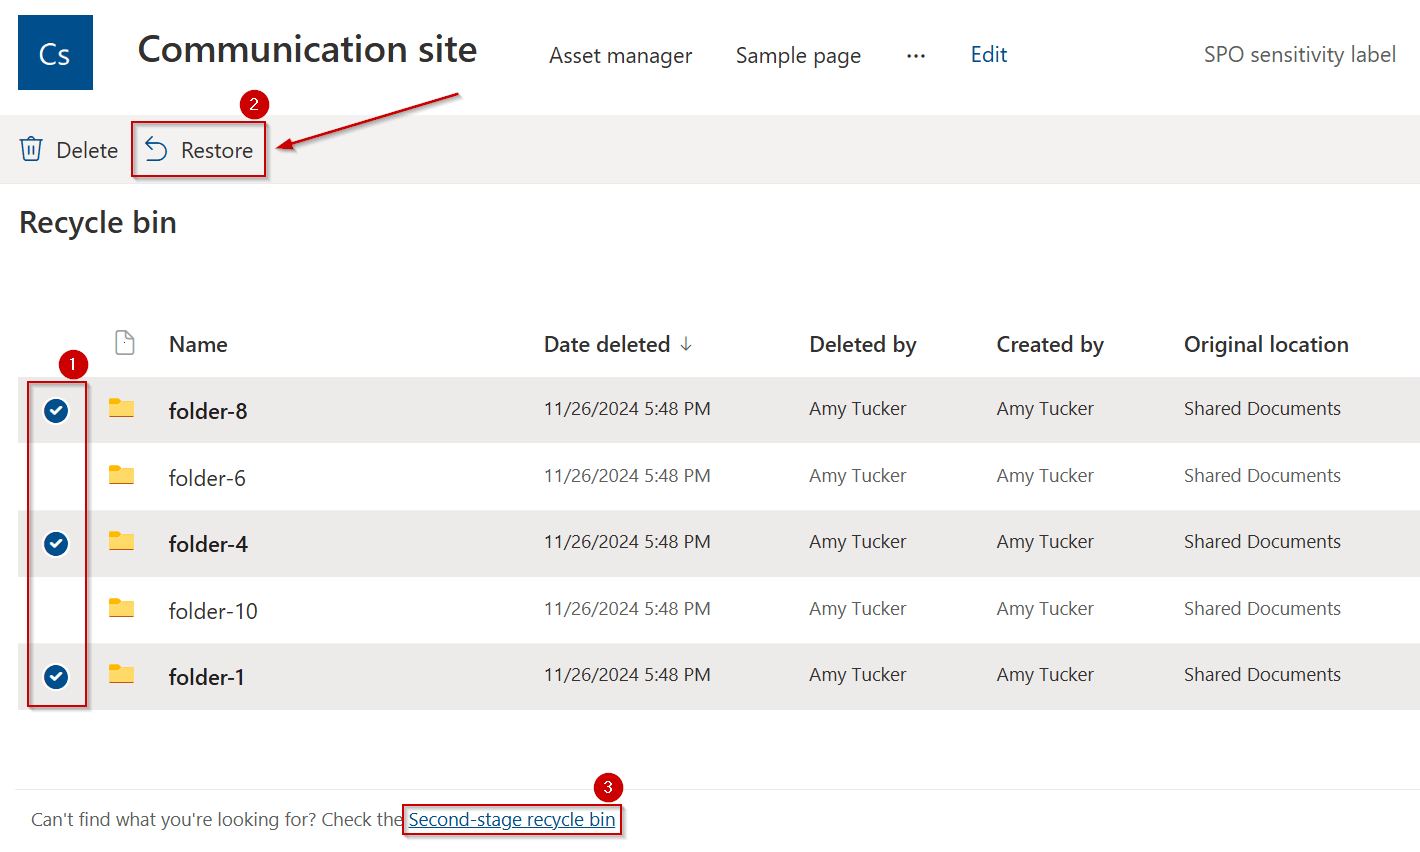
Task: Click the folder icon beside folder-8
Action: 121,409
